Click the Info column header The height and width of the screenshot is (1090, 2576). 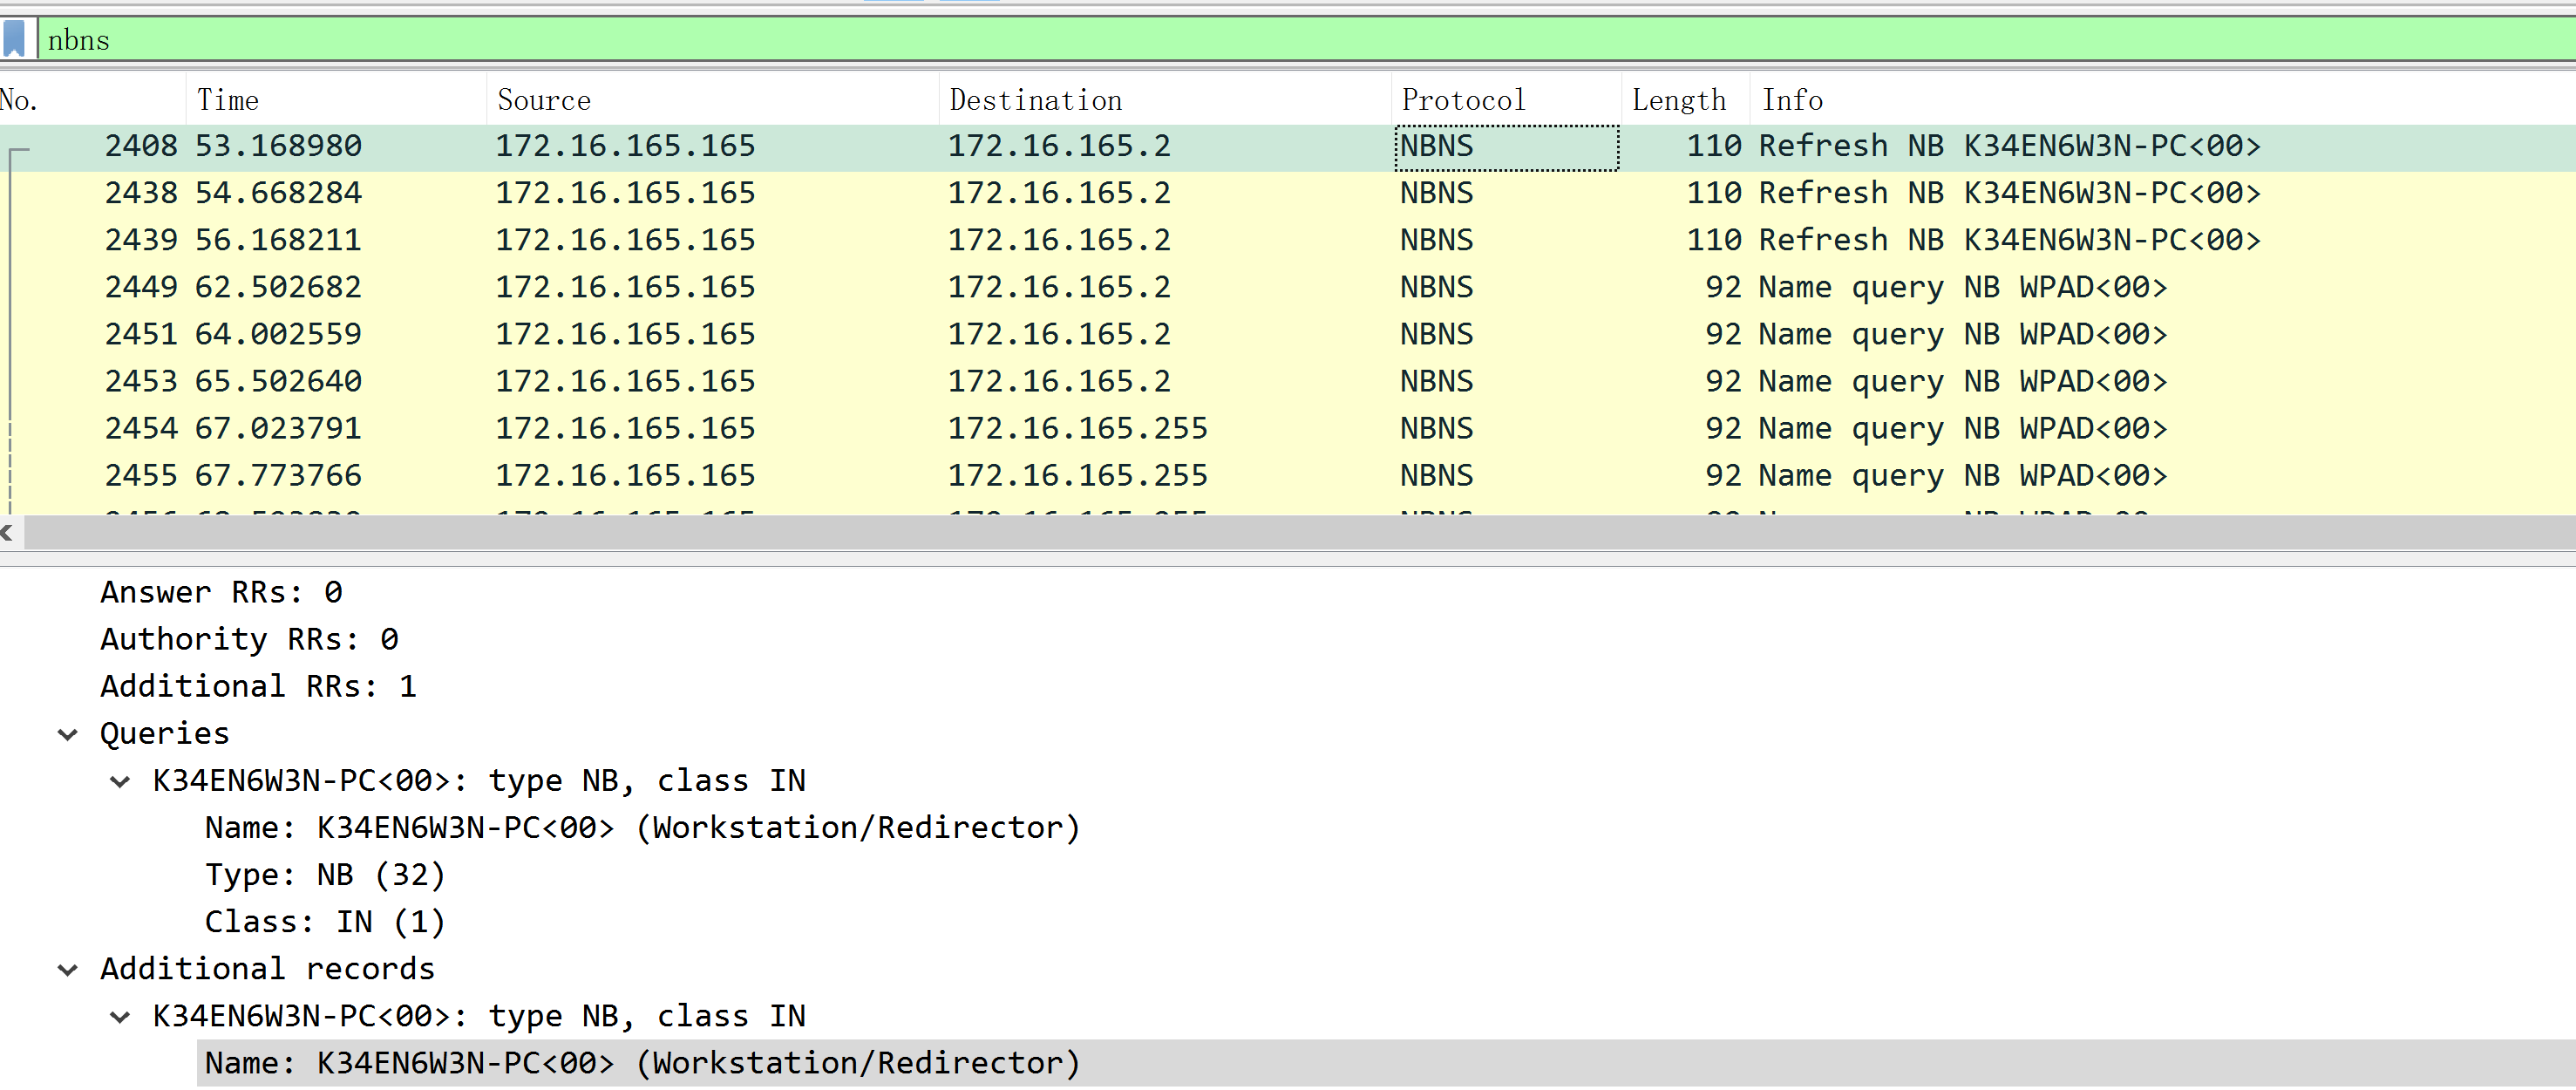[x=2163, y=100]
